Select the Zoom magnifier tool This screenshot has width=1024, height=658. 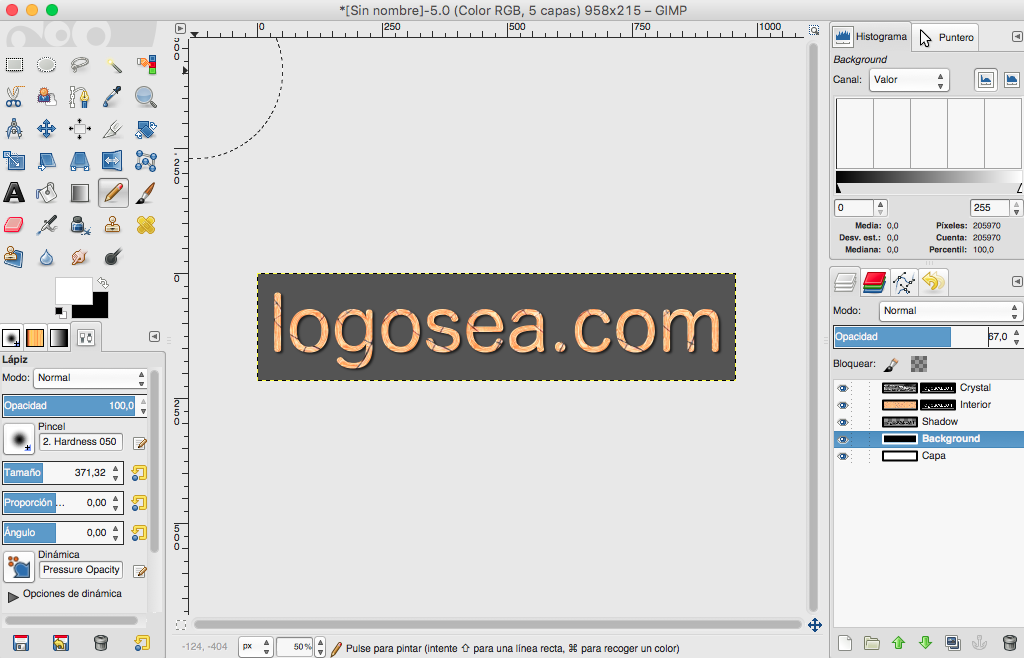tap(146, 97)
